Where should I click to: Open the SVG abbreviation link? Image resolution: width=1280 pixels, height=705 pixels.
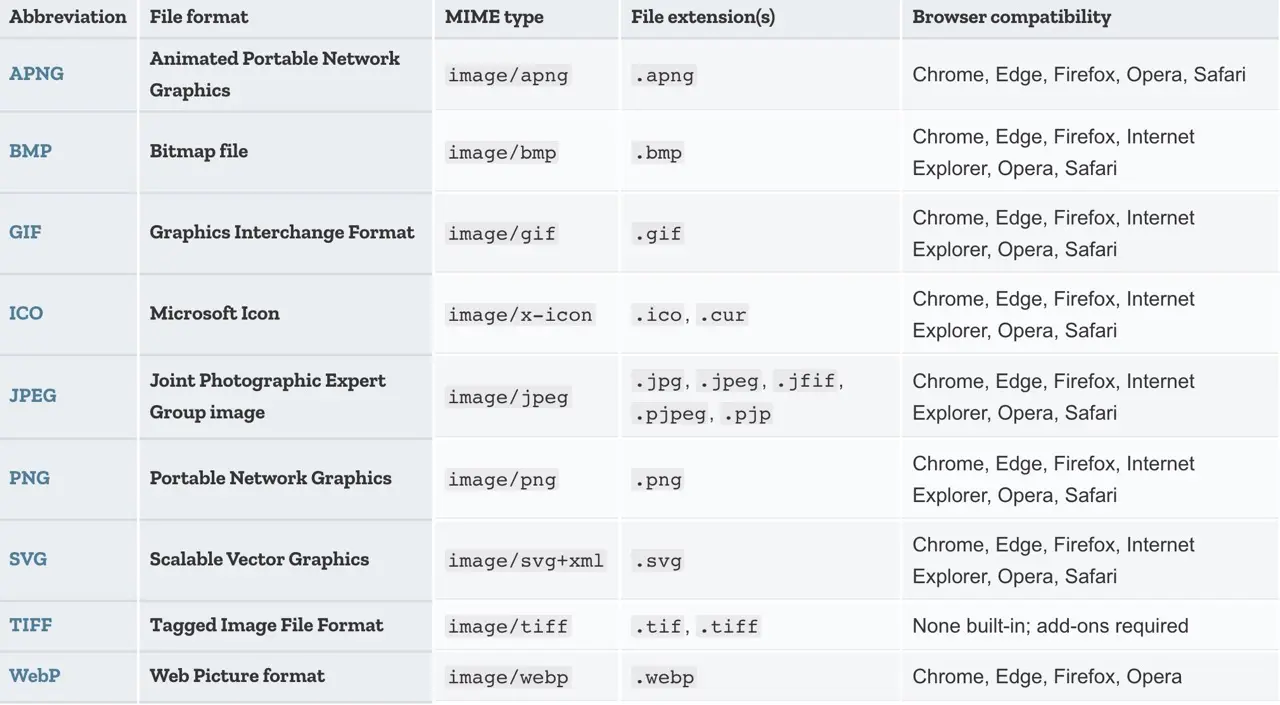tap(28, 559)
